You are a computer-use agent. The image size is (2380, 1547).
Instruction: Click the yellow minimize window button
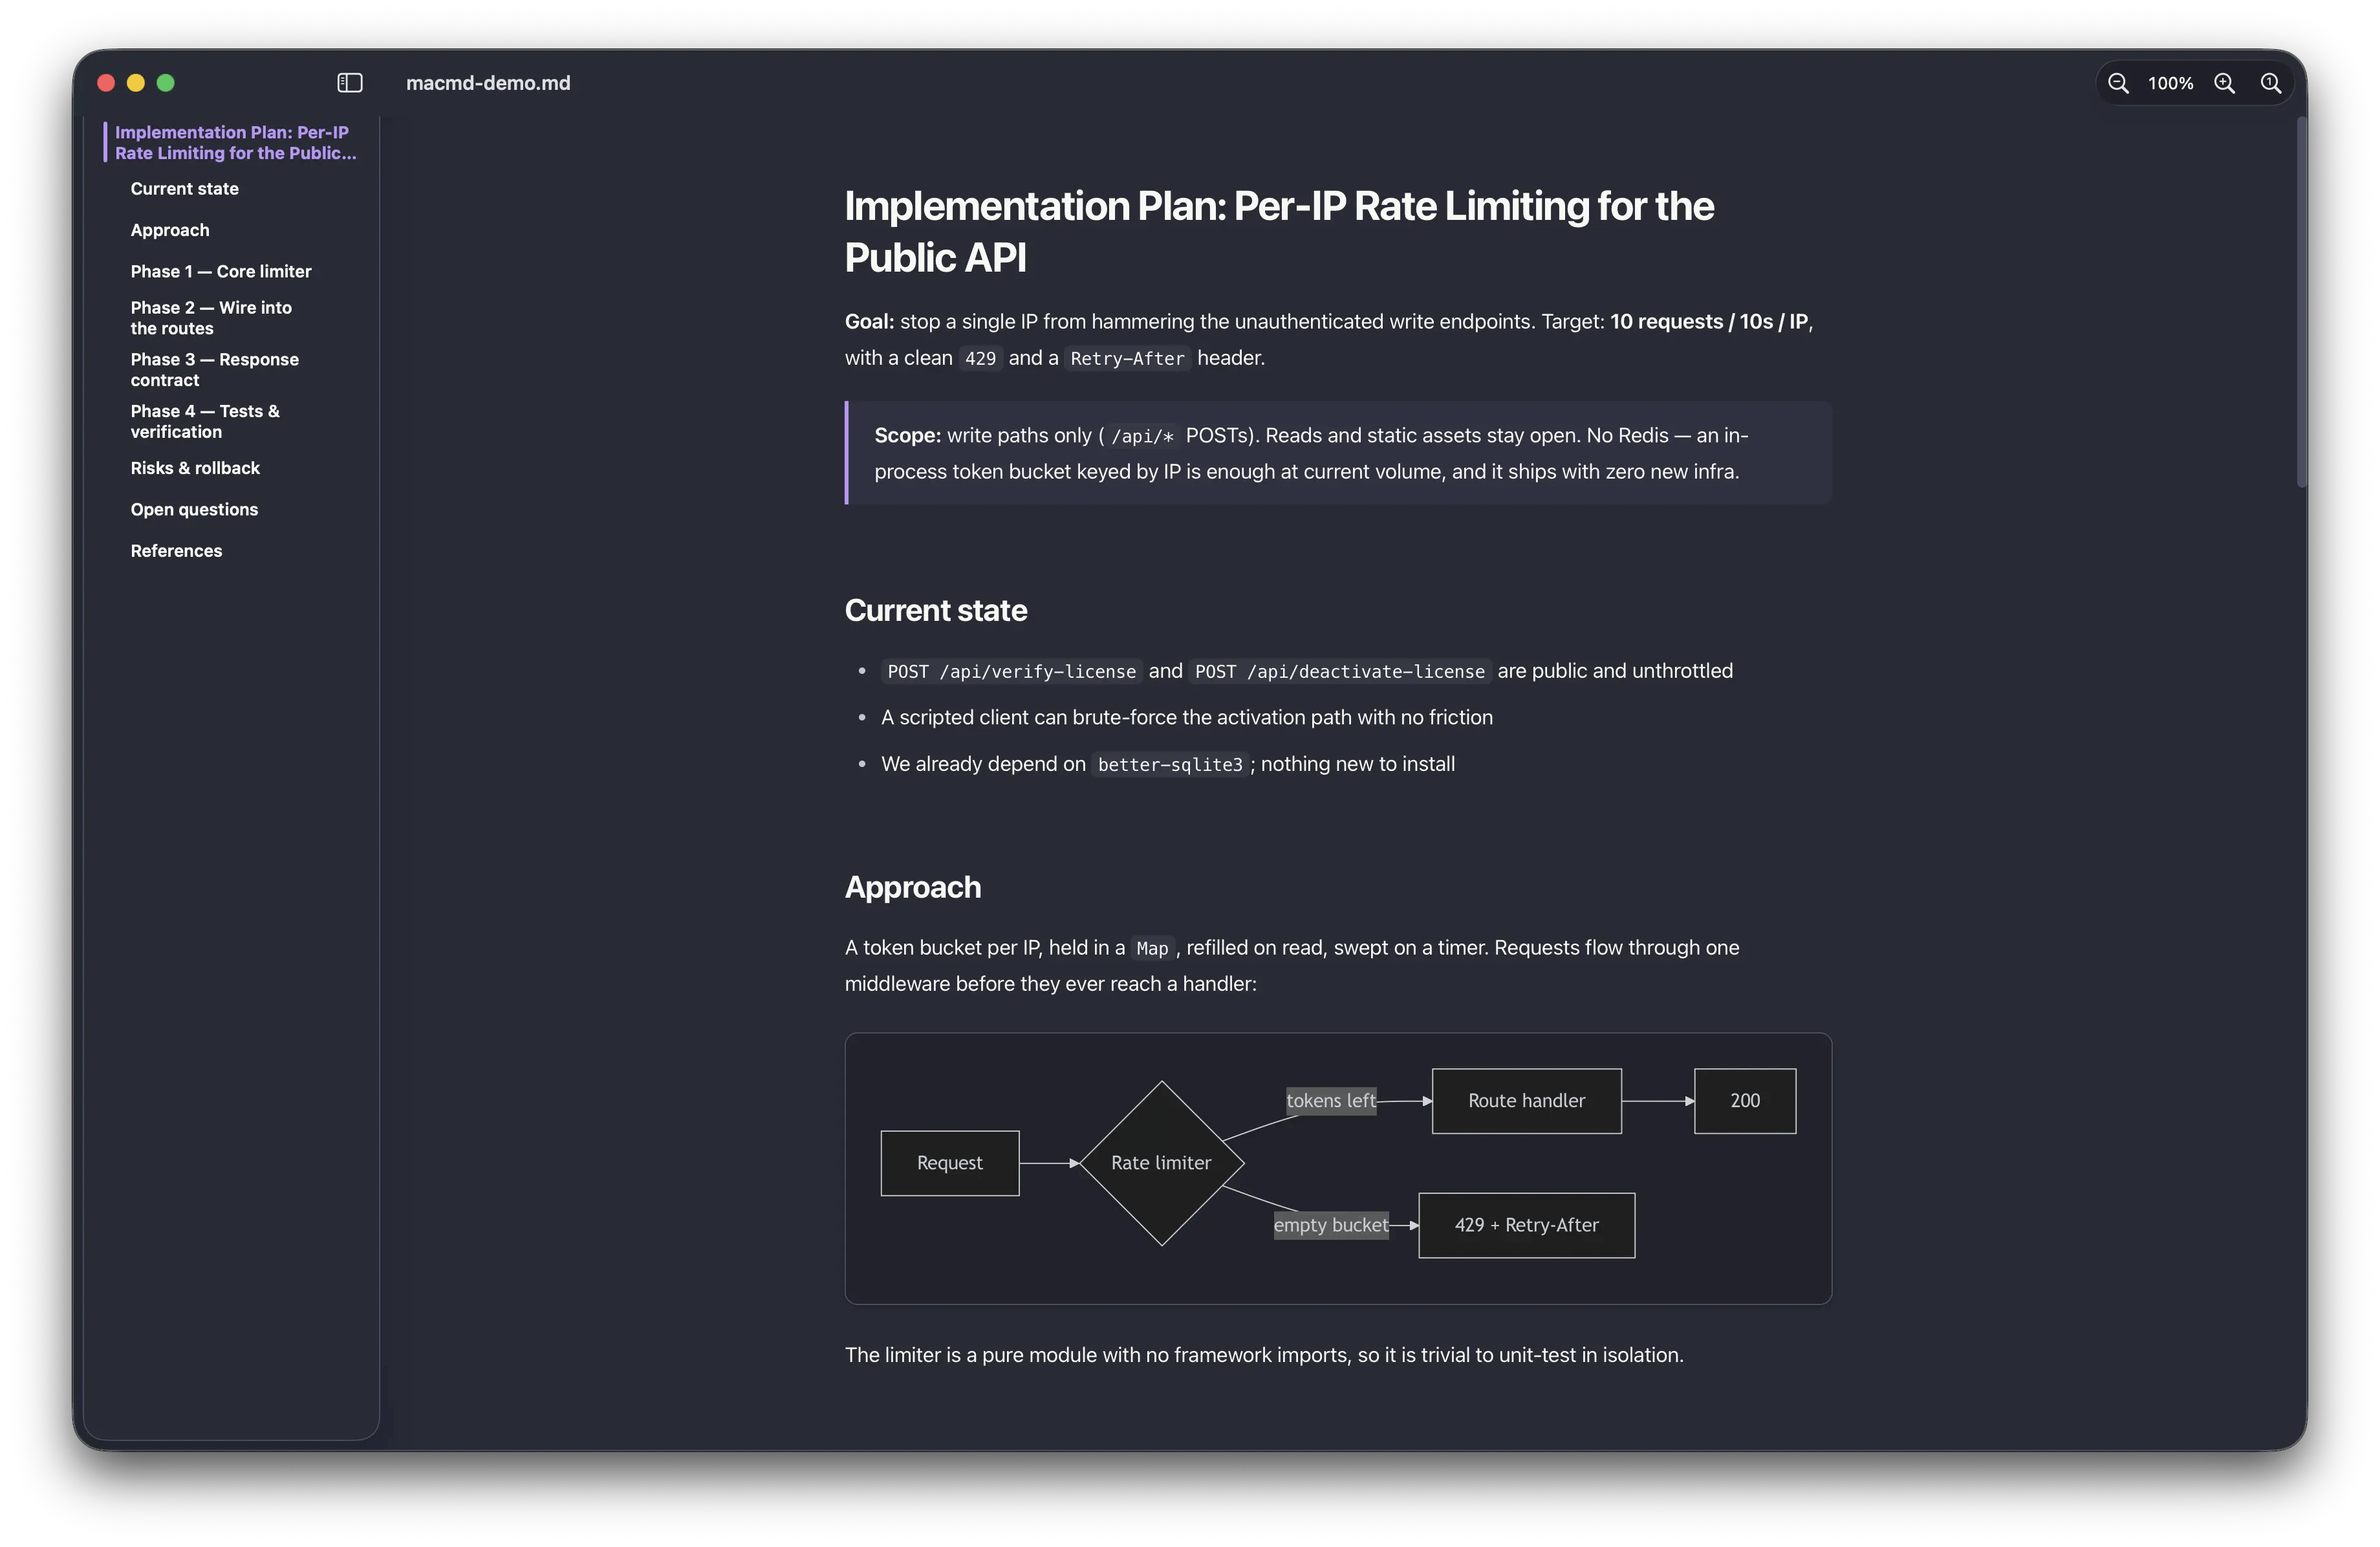(136, 83)
